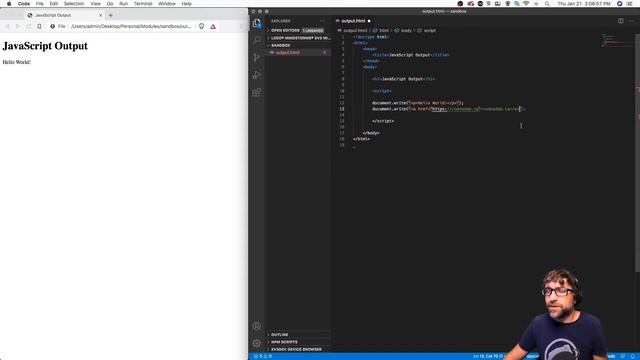
Task: Expand the LEGO Mindstorms EV3 section
Action: point(298,38)
